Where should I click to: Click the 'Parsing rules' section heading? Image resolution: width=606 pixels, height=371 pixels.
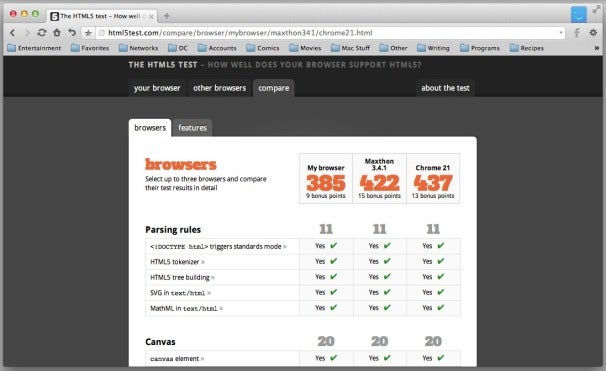point(173,230)
